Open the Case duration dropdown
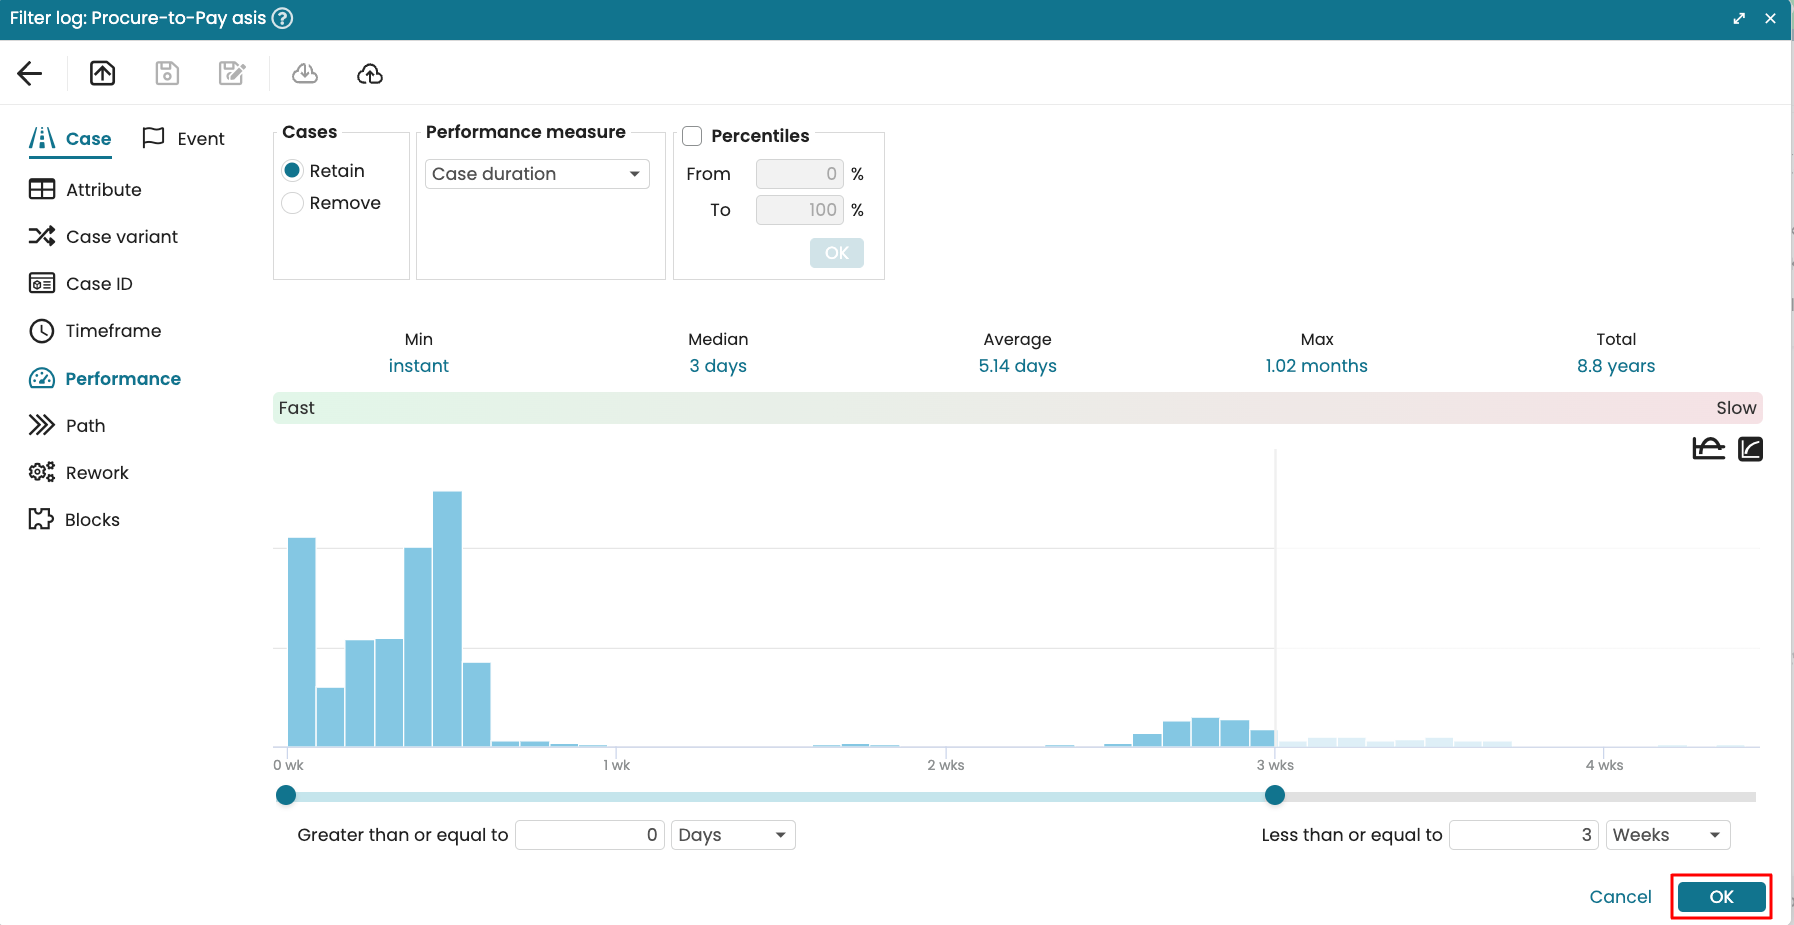This screenshot has height=925, width=1794. coord(537,174)
